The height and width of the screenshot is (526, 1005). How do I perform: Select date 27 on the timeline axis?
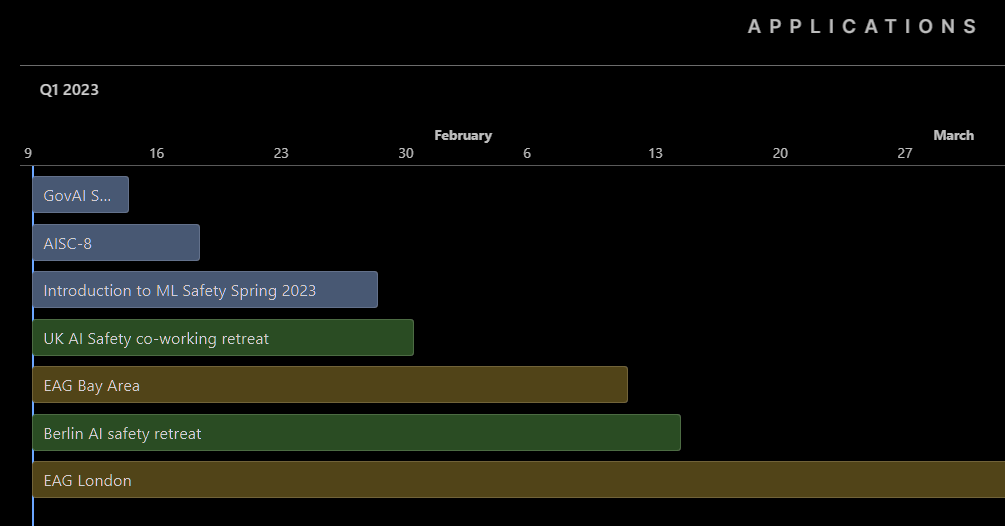905,153
